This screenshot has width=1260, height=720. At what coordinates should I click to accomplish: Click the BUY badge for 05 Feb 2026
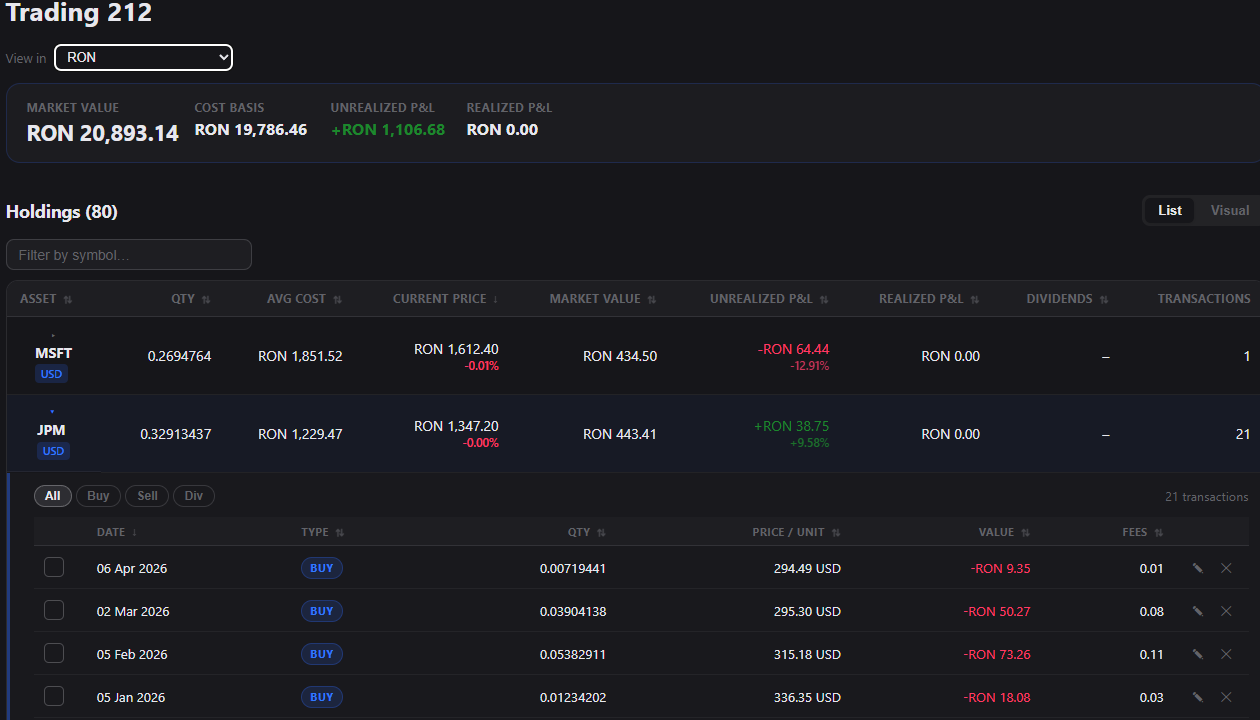pos(322,654)
